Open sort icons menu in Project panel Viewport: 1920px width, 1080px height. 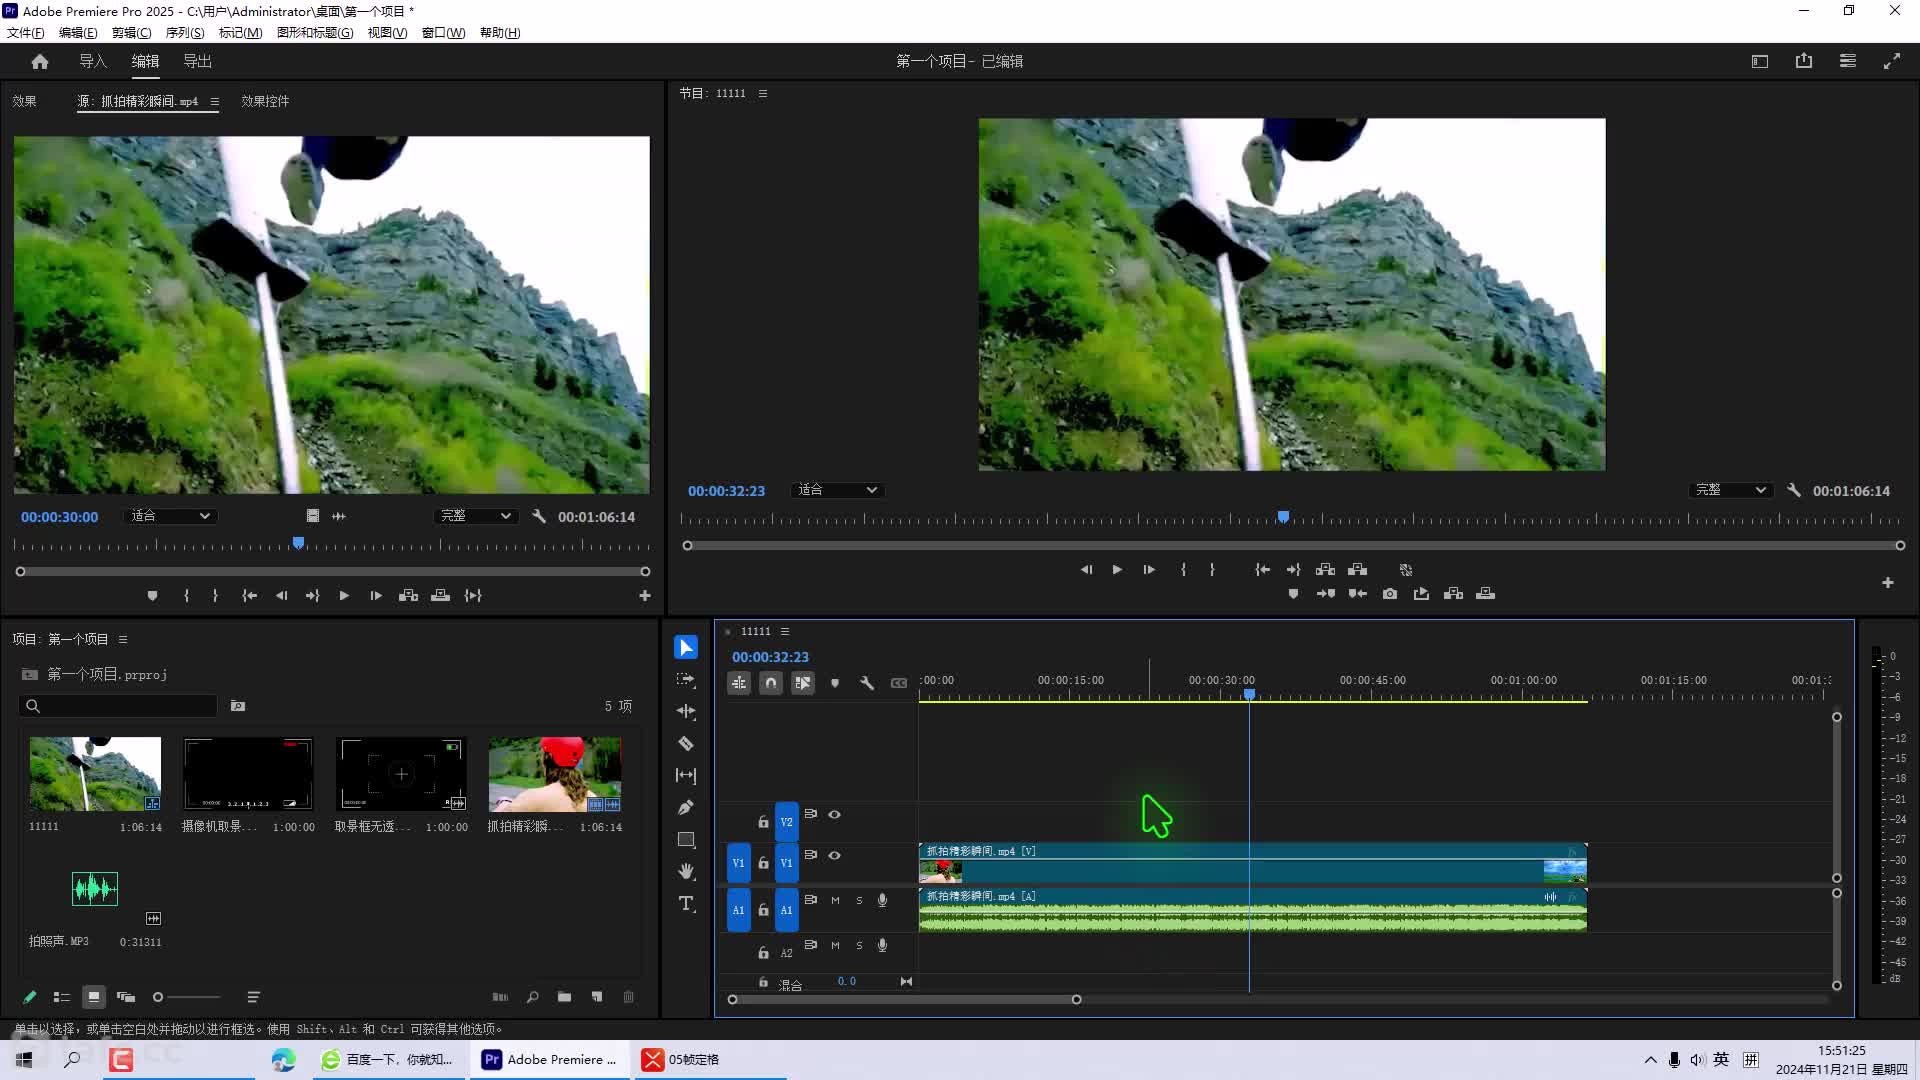tap(253, 997)
